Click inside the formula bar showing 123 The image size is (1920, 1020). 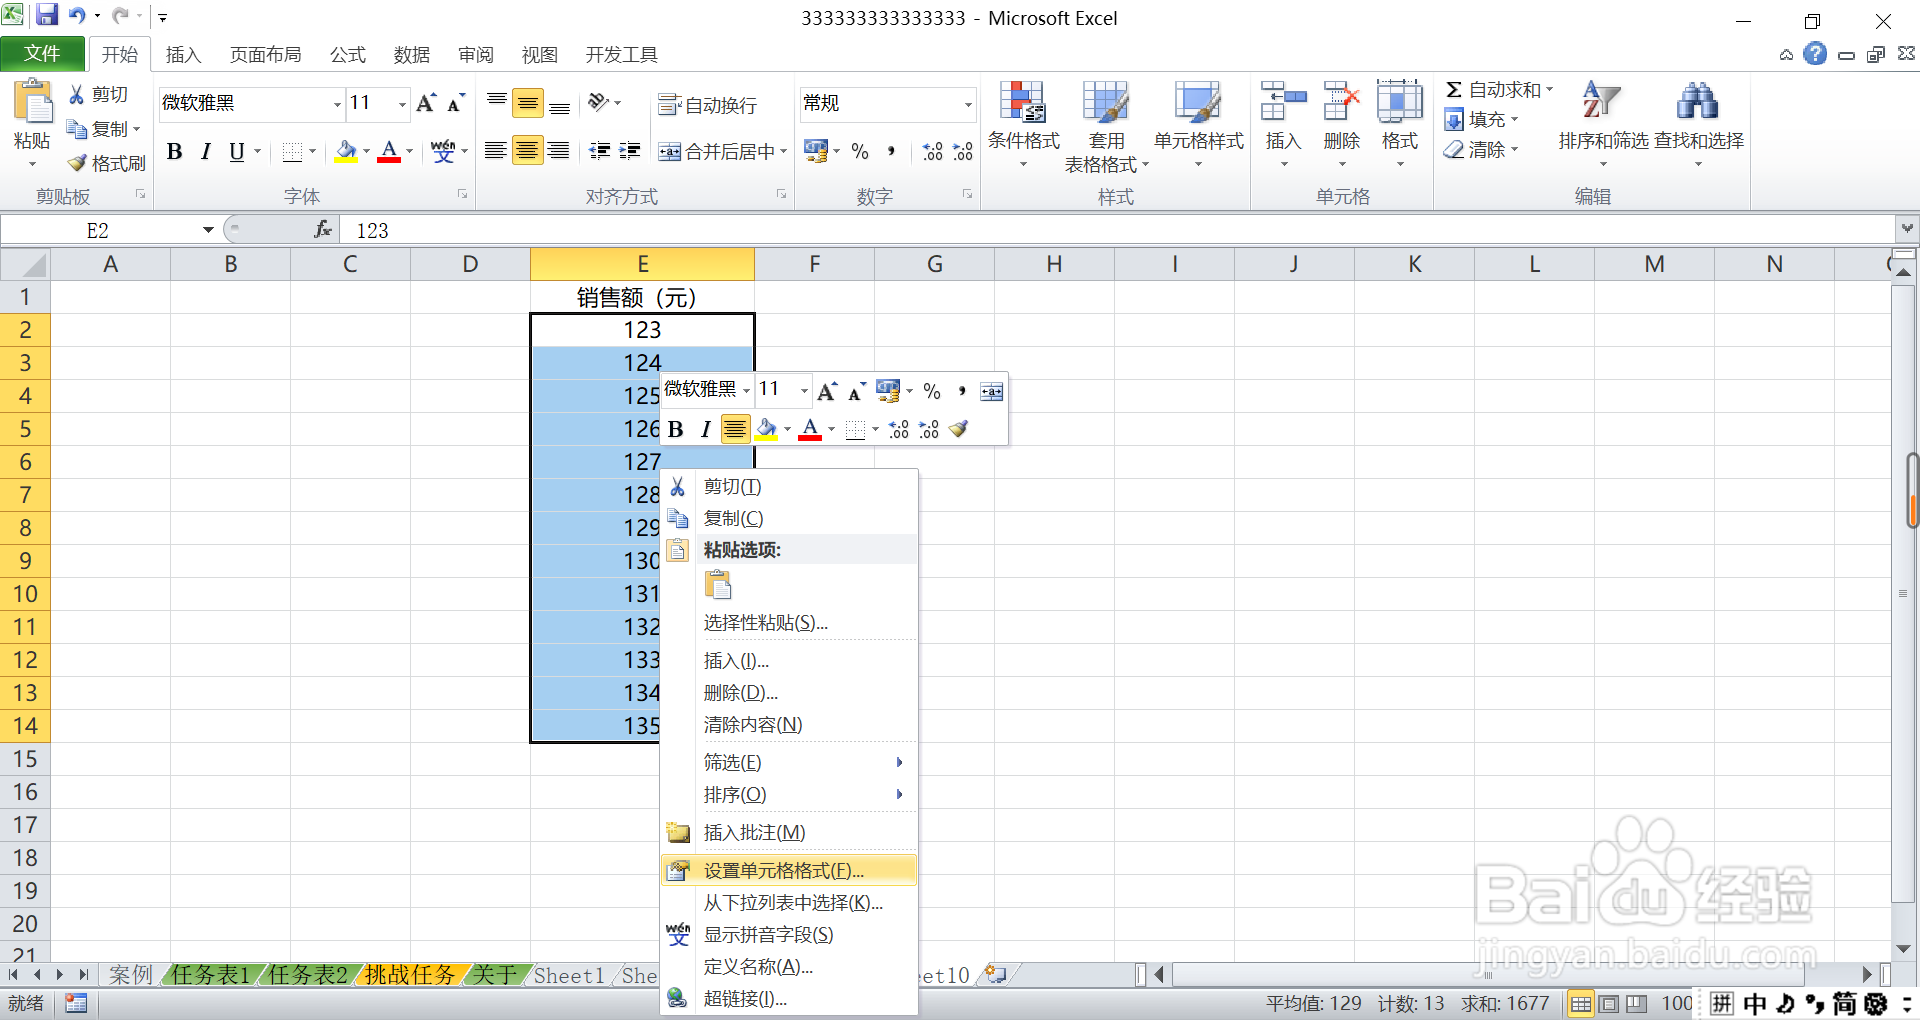pyautogui.click(x=1117, y=230)
